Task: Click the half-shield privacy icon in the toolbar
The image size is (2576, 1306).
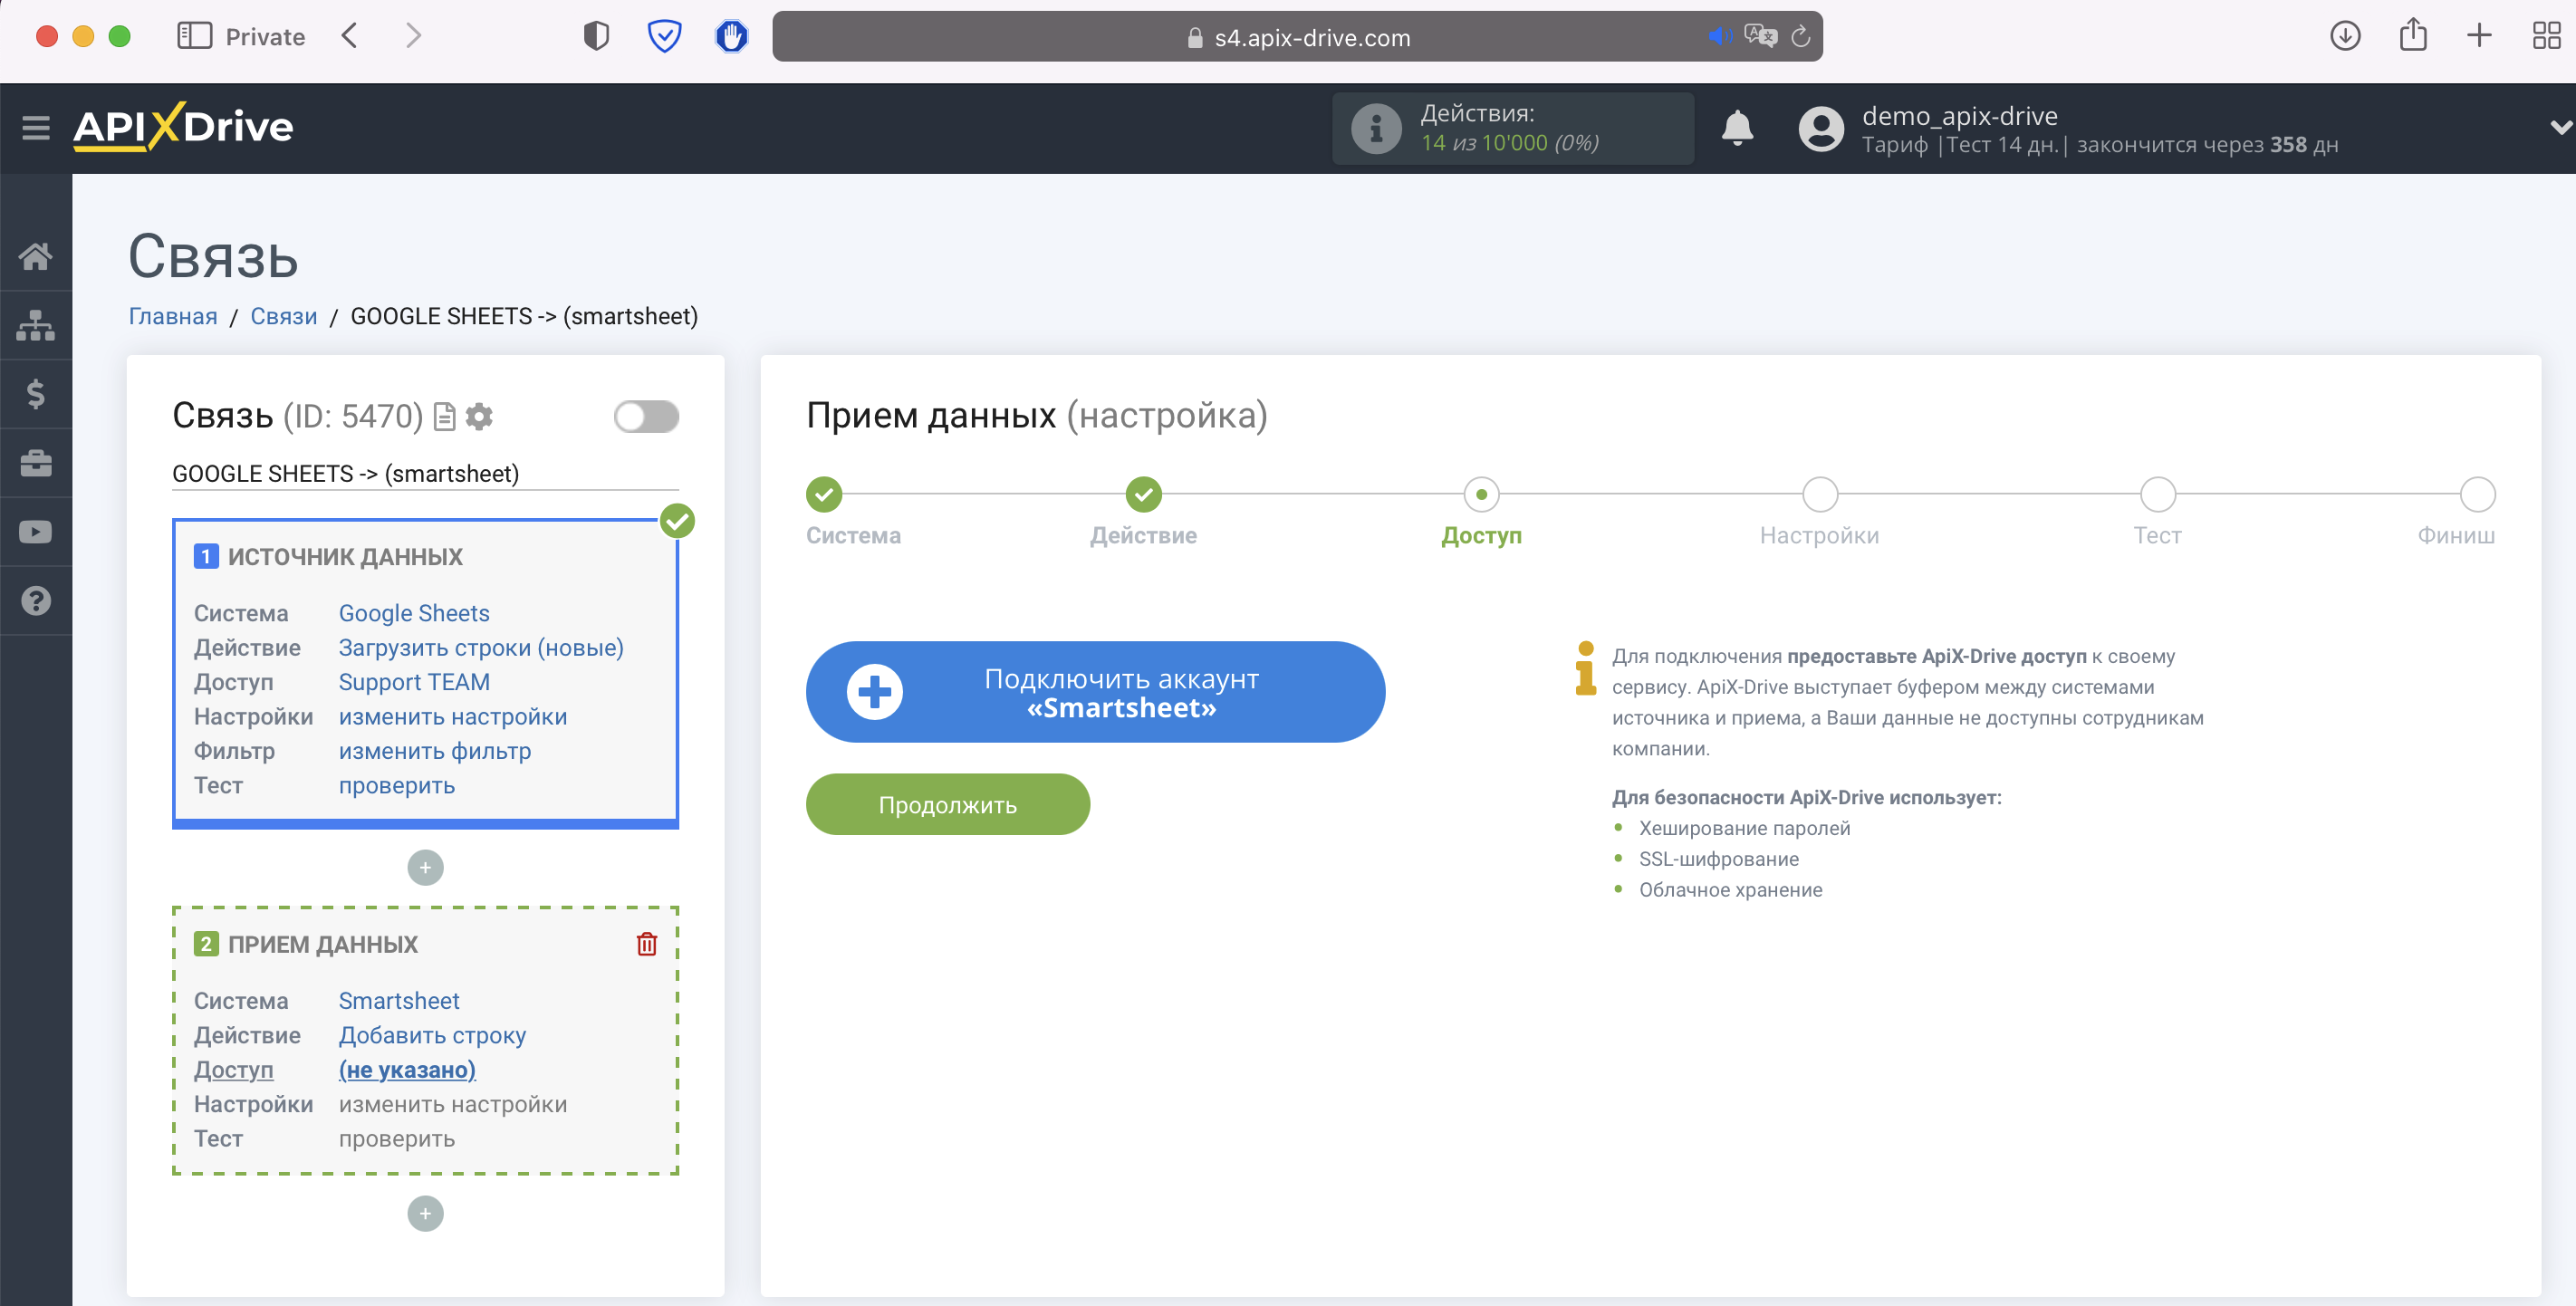Action: [596, 37]
